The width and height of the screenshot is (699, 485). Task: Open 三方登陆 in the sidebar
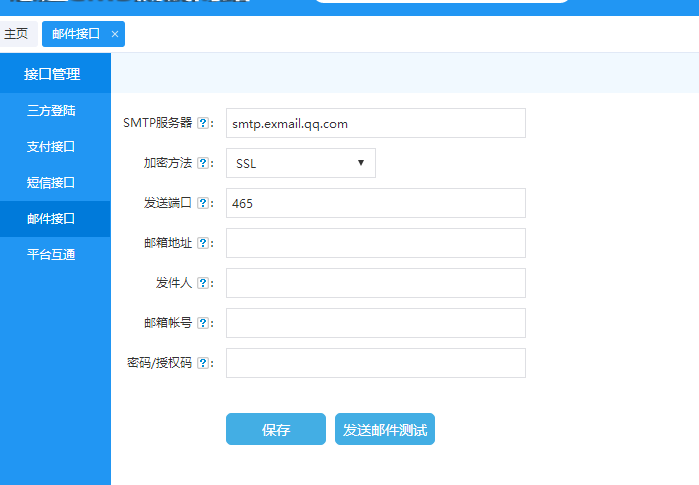click(51, 111)
